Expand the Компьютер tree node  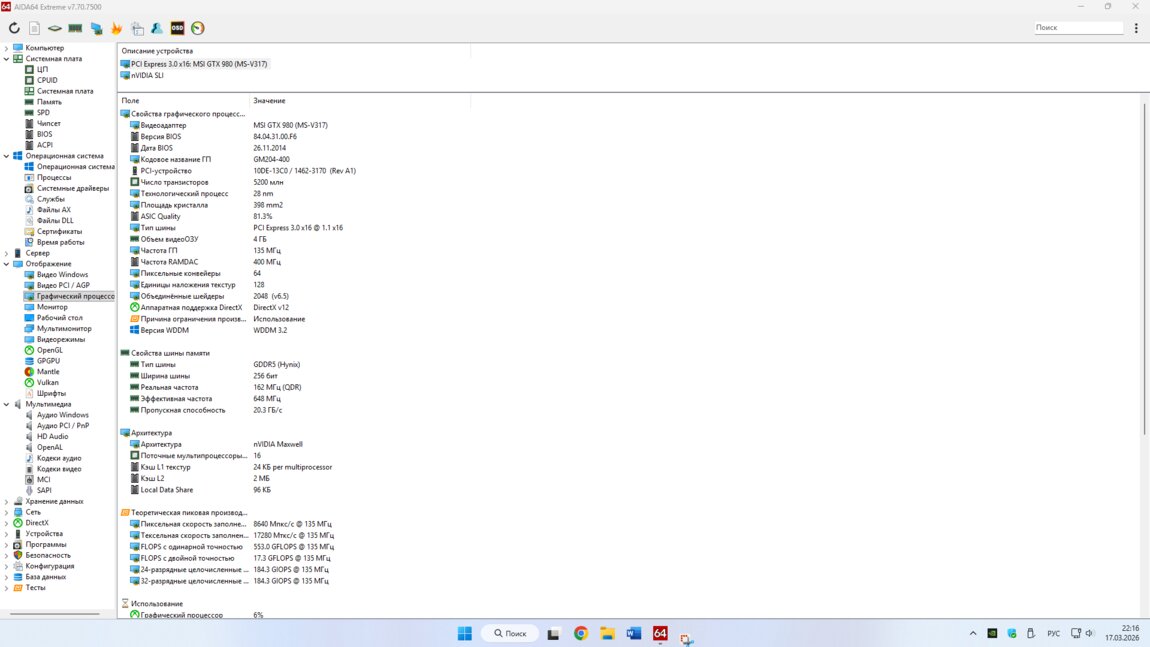[6, 48]
